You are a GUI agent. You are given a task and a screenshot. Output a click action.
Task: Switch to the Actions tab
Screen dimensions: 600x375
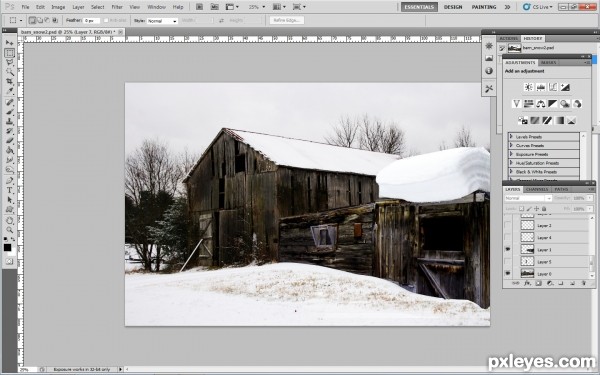pyautogui.click(x=509, y=39)
